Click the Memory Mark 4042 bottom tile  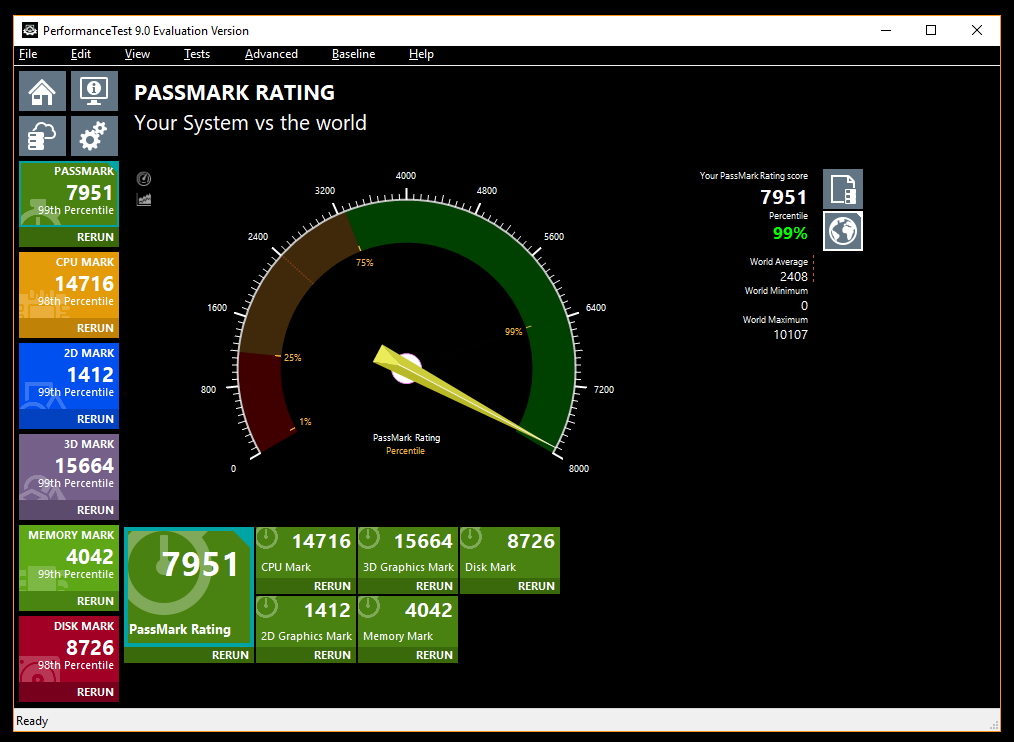(408, 622)
